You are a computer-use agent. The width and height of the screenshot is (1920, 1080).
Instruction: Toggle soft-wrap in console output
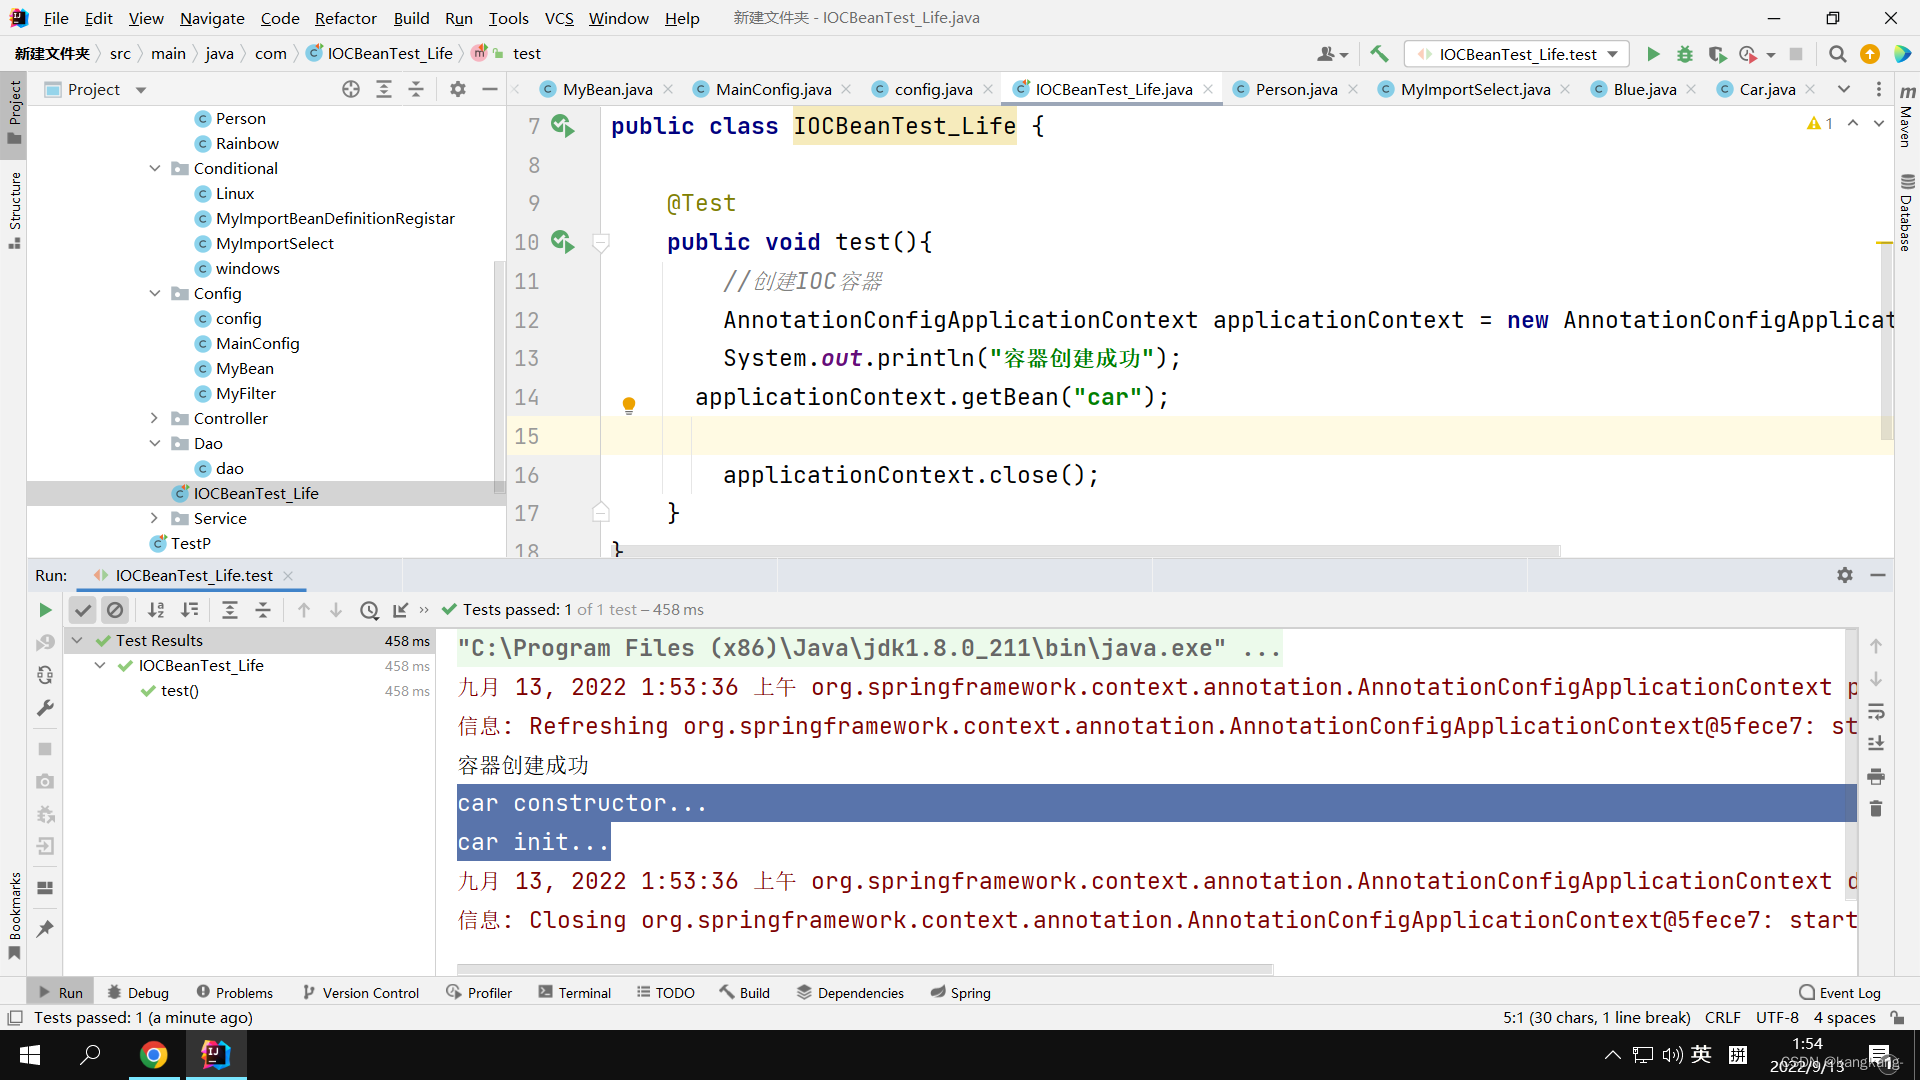pyautogui.click(x=1876, y=712)
